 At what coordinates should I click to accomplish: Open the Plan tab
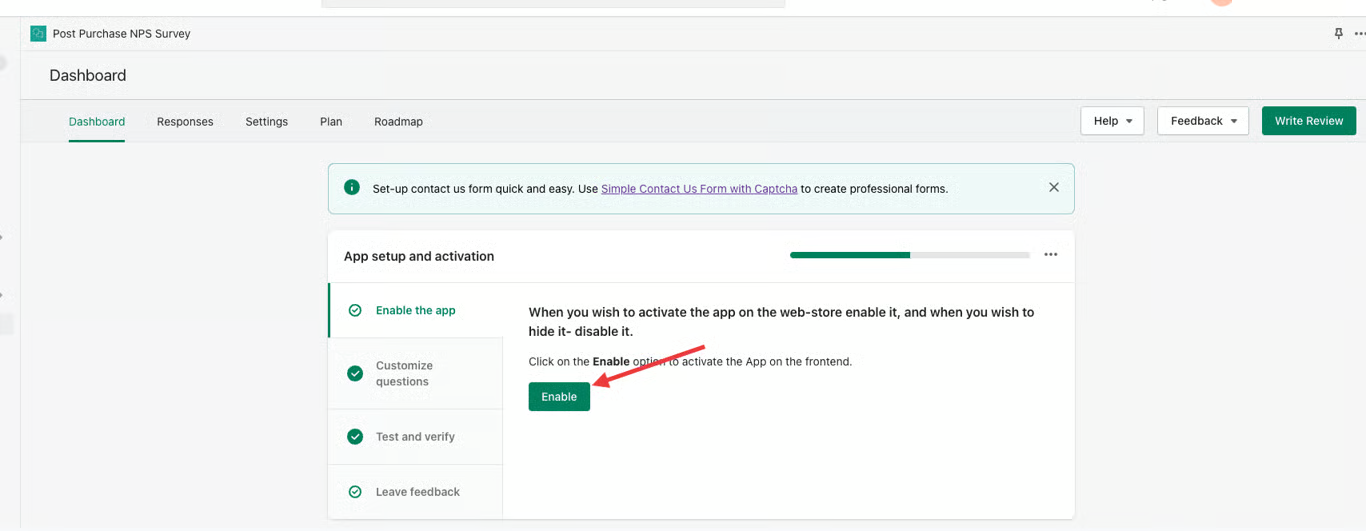tap(331, 121)
